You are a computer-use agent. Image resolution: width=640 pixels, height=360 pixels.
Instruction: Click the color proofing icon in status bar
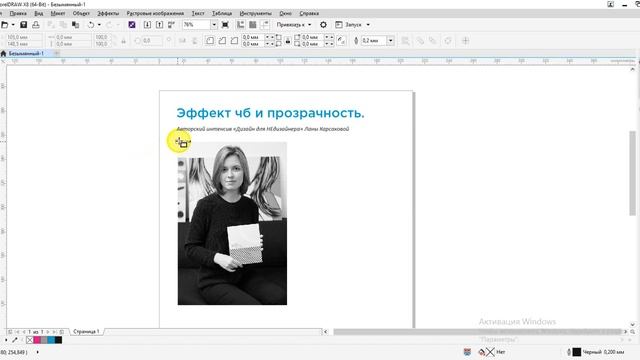tap(467, 352)
